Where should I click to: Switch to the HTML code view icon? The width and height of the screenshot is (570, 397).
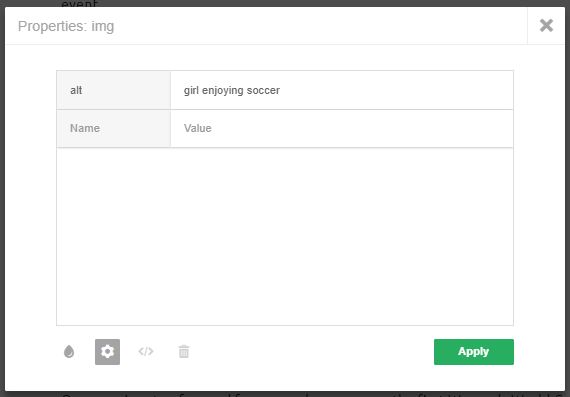(x=146, y=352)
